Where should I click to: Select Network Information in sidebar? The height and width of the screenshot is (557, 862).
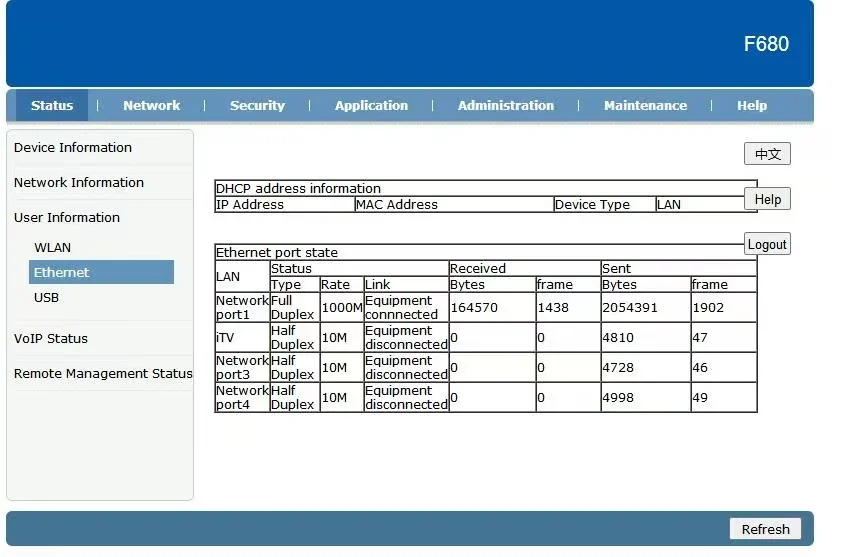(x=79, y=182)
